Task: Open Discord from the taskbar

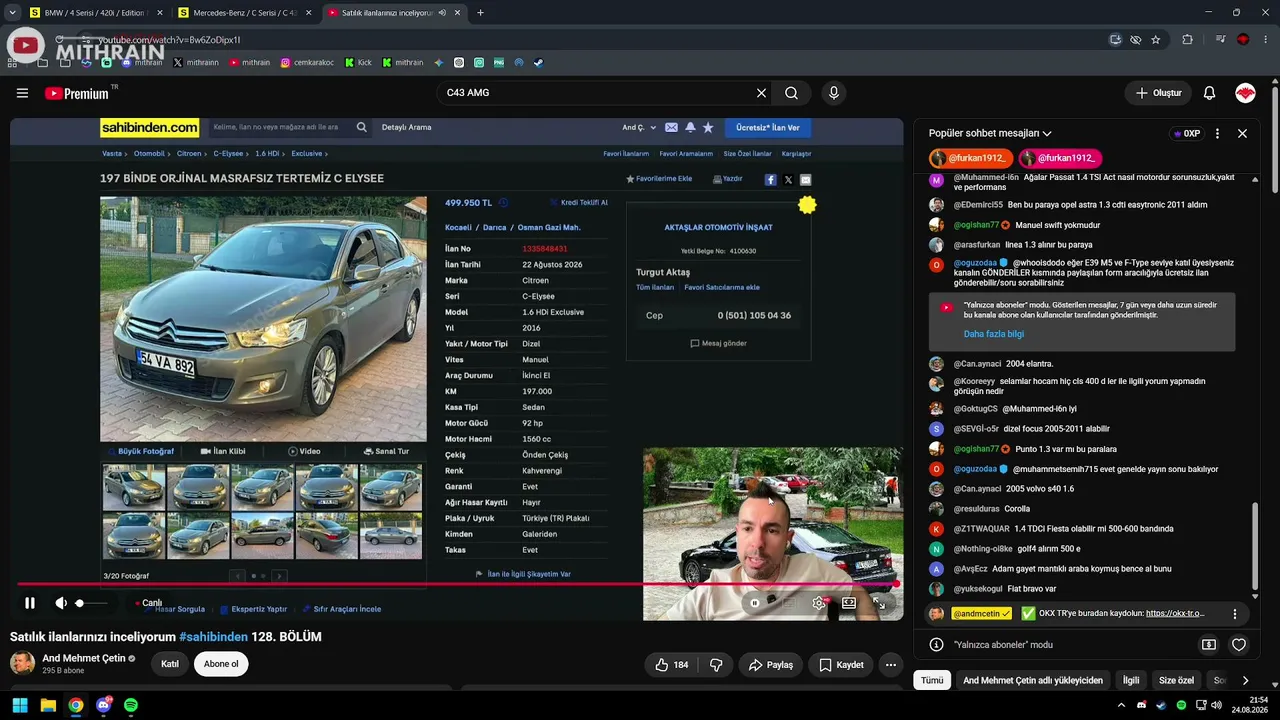Action: pos(103,705)
